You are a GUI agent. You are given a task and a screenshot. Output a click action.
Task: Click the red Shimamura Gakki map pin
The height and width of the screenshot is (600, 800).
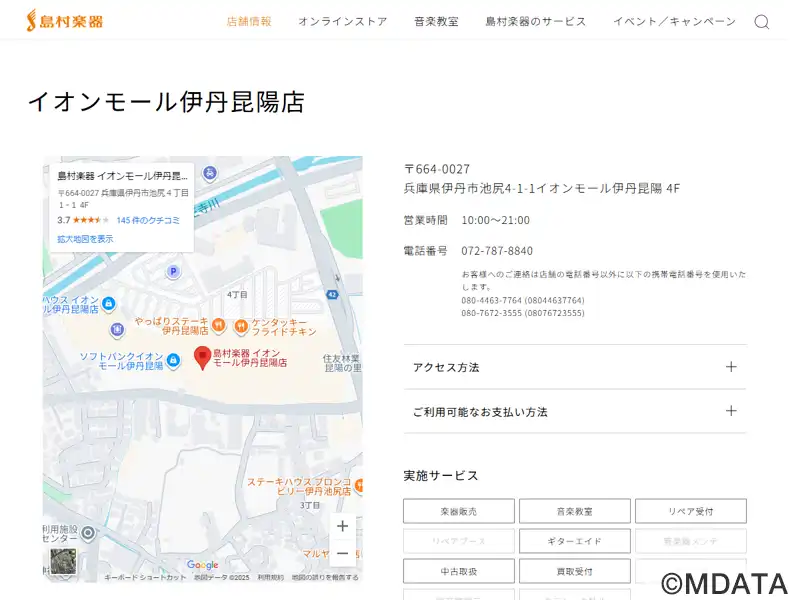[202, 356]
